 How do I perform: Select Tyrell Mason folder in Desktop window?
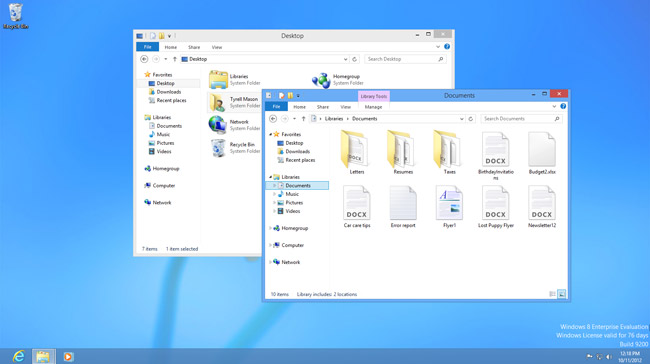[234, 102]
